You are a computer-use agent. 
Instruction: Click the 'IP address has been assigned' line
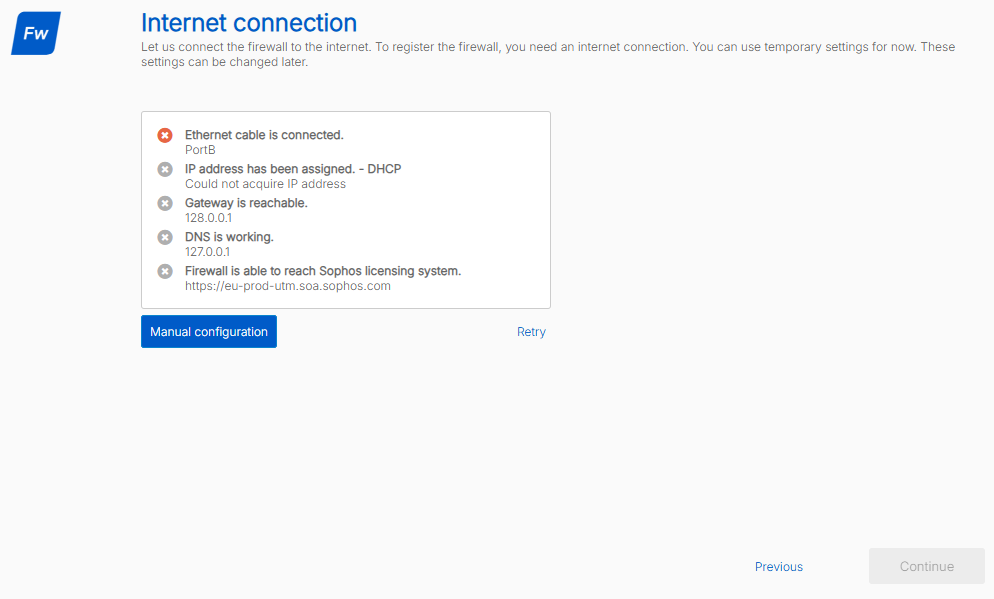coord(293,169)
